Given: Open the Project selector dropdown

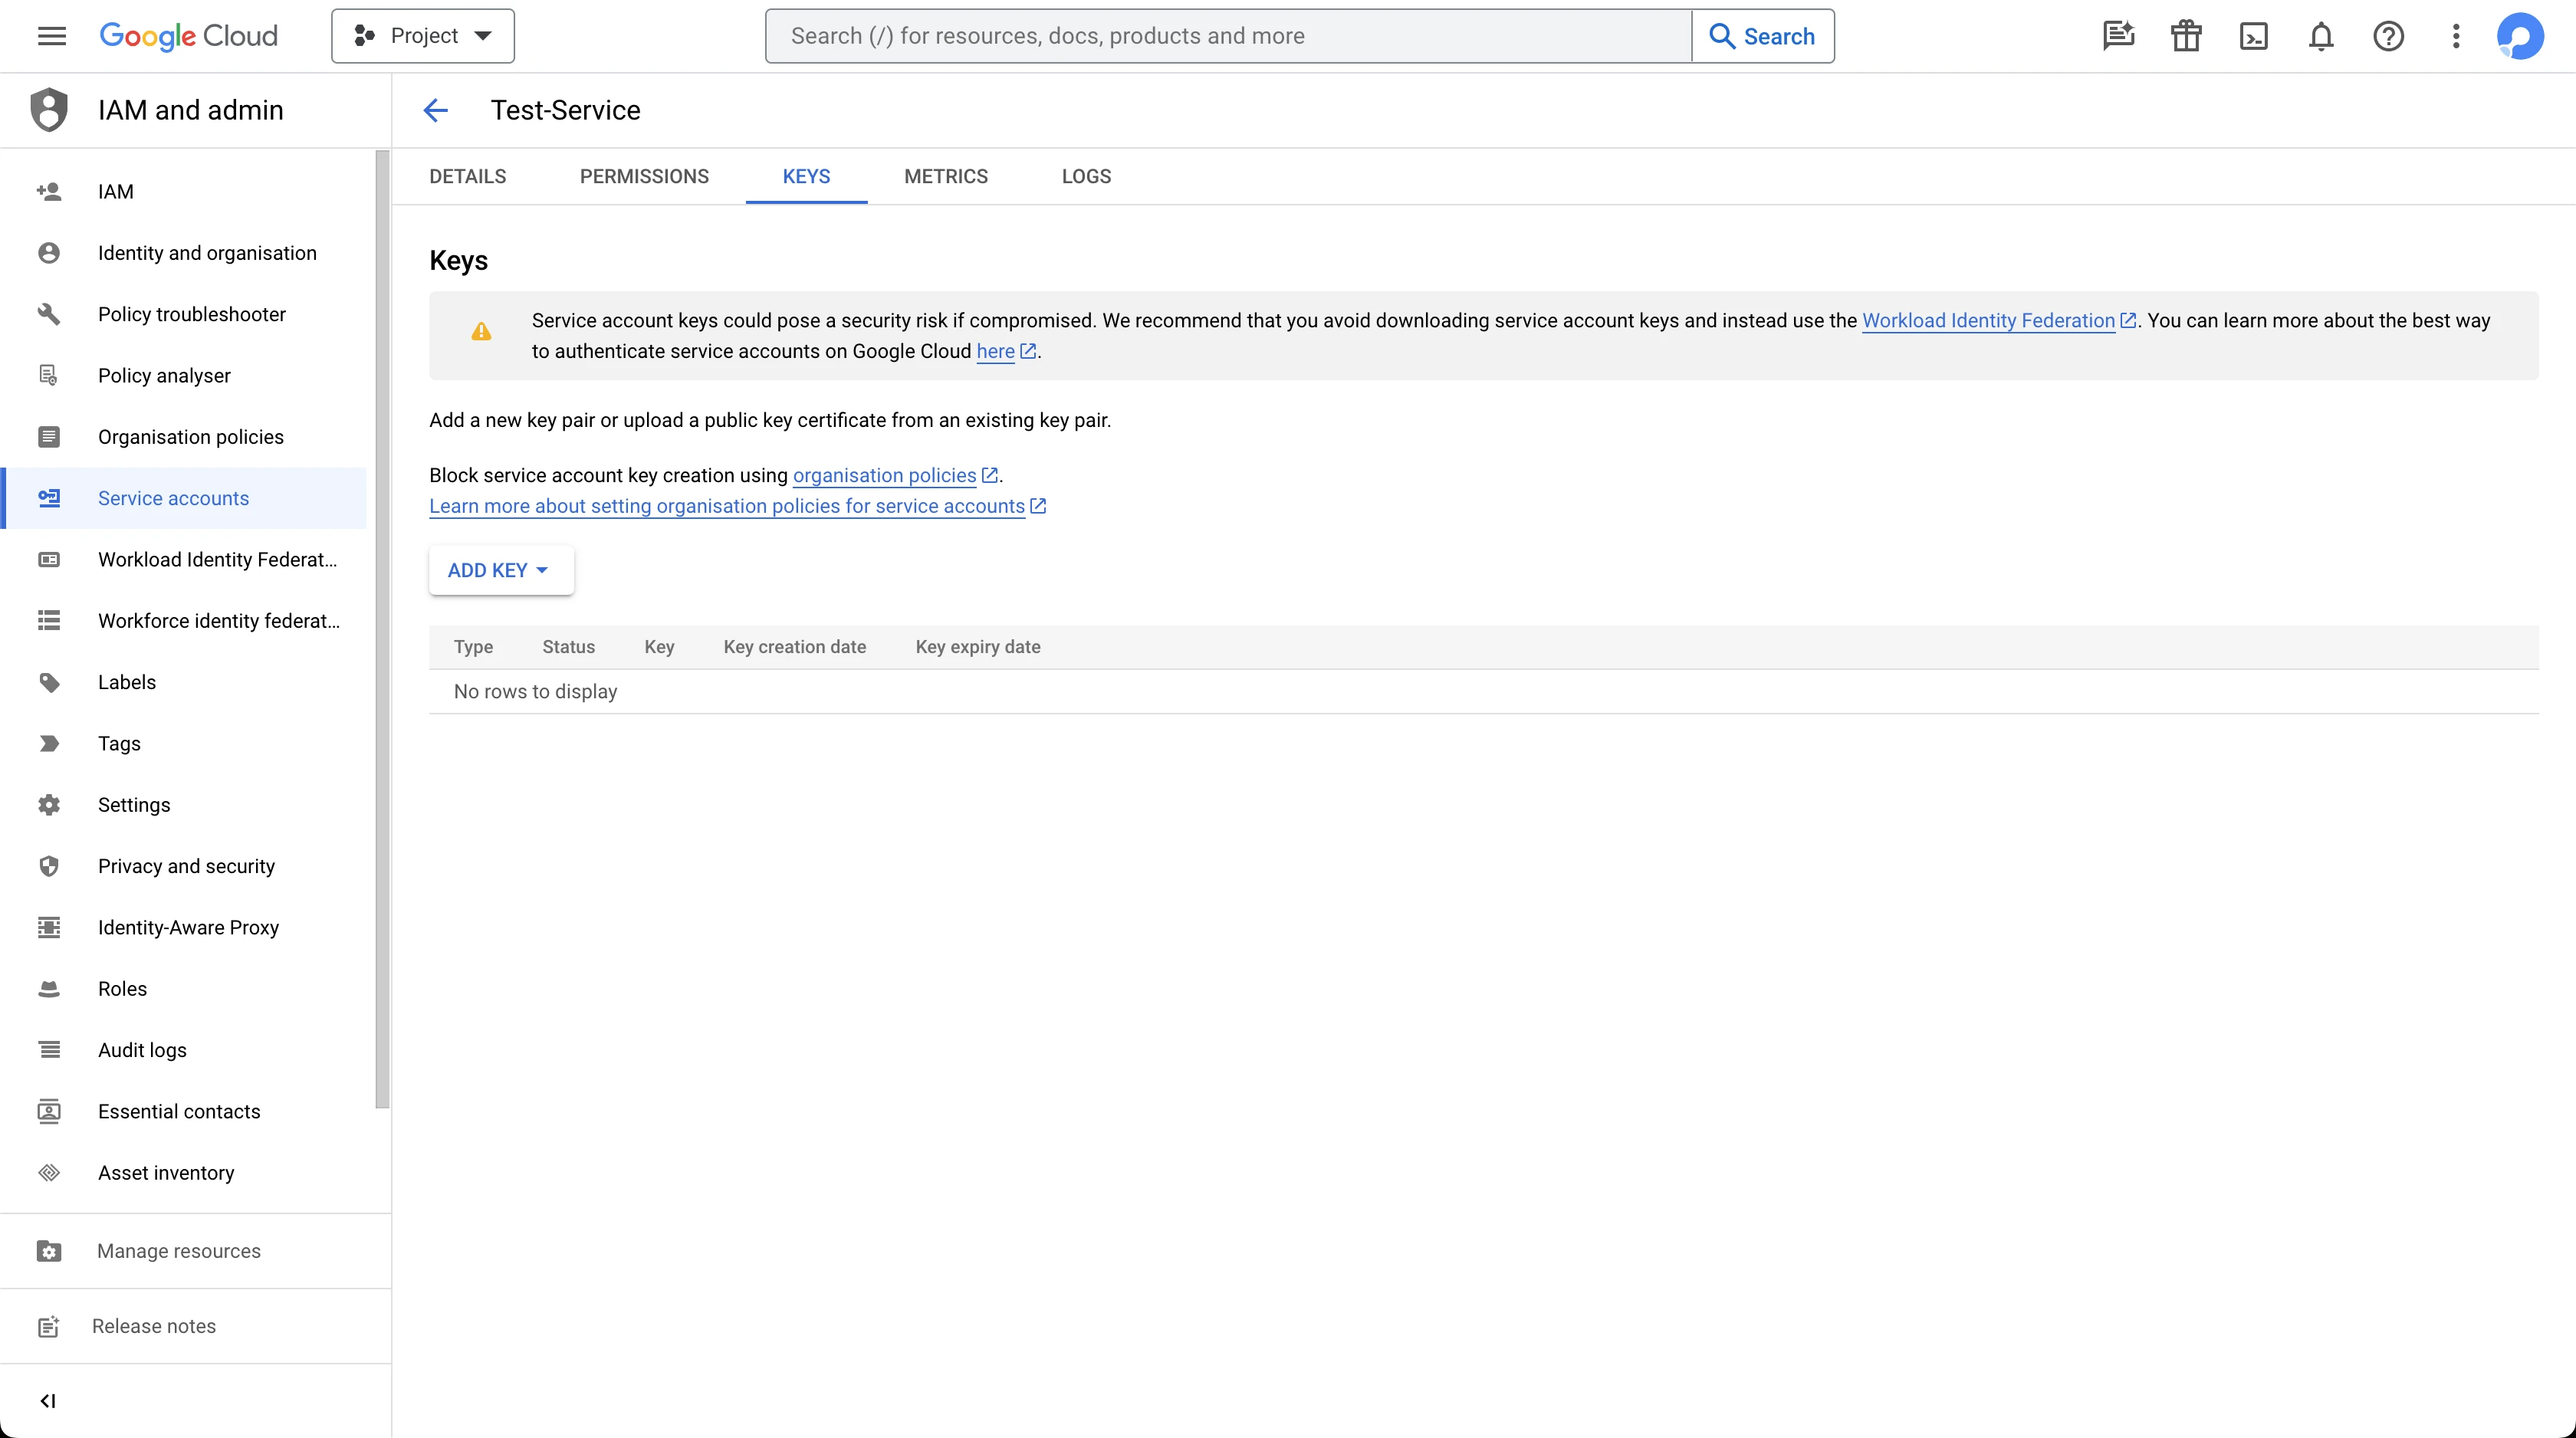Looking at the screenshot, I should tap(423, 36).
